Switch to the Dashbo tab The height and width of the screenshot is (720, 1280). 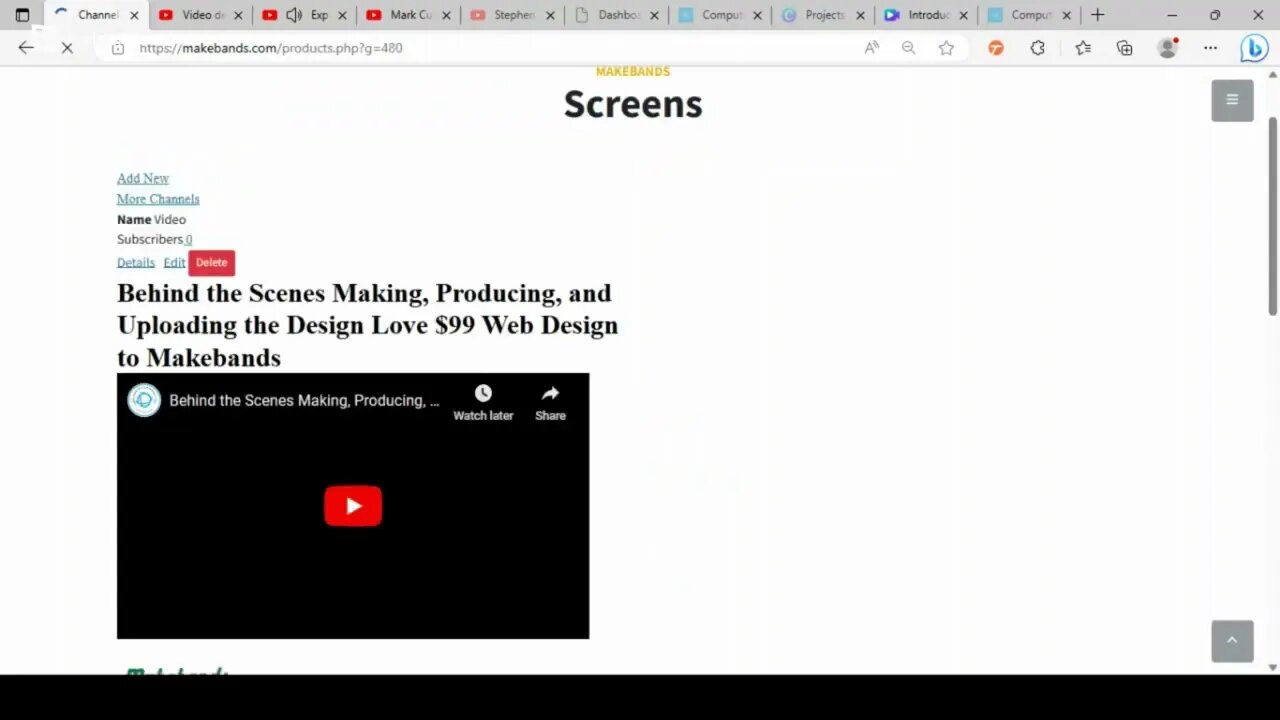[x=616, y=15]
